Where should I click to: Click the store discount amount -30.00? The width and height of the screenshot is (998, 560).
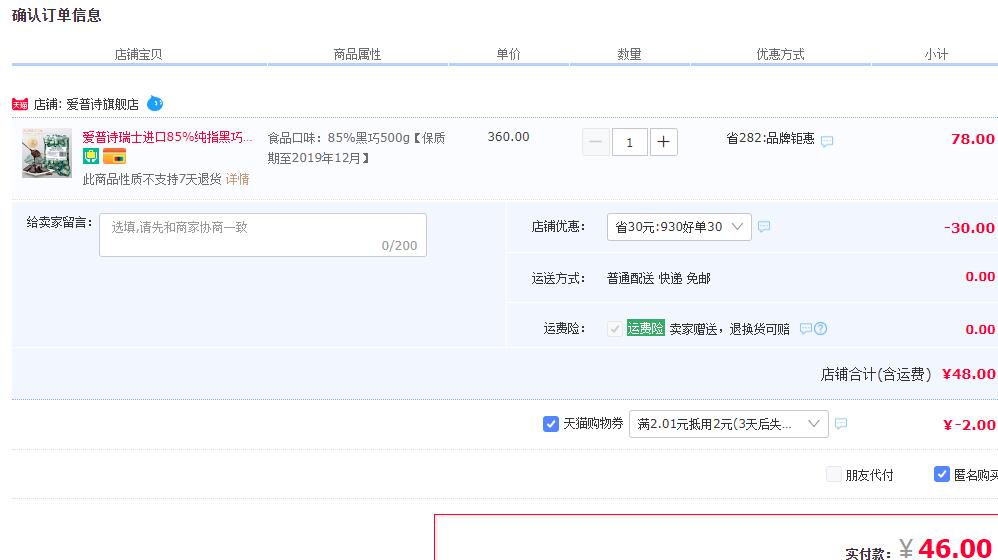[969, 228]
